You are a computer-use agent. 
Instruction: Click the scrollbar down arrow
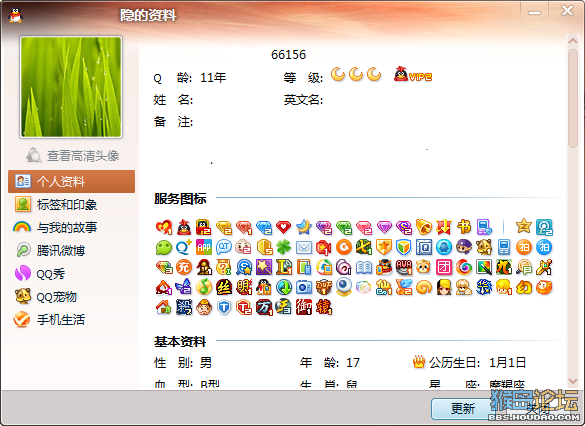click(x=573, y=381)
